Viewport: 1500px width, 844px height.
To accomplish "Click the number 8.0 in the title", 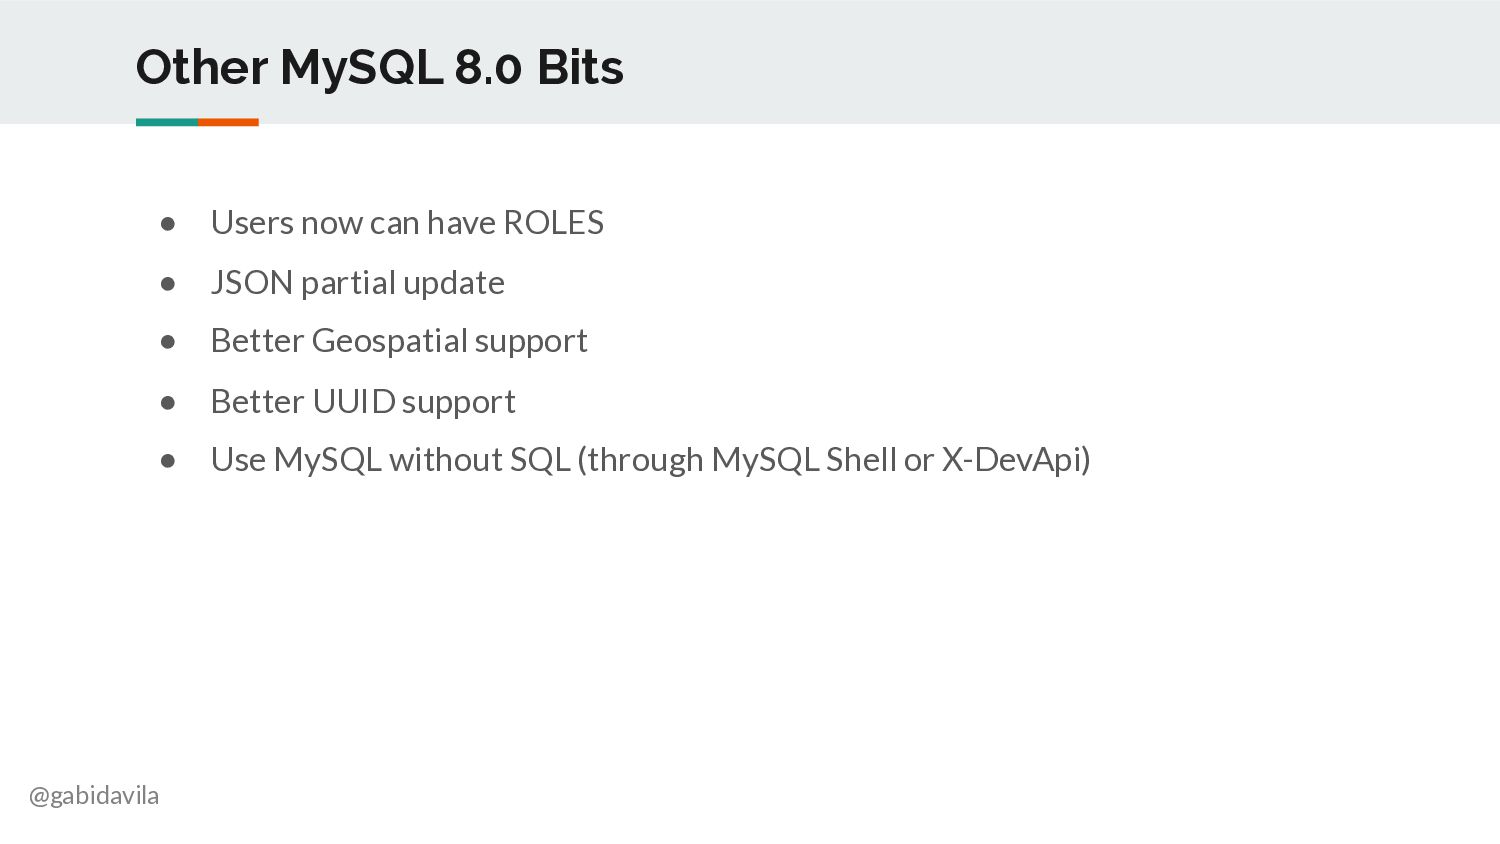I will pyautogui.click(x=488, y=68).
